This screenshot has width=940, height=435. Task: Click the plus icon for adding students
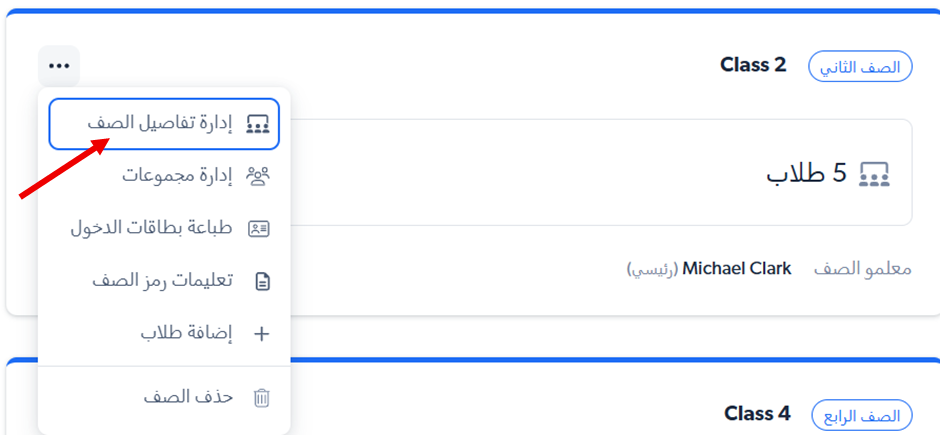pyautogui.click(x=262, y=333)
